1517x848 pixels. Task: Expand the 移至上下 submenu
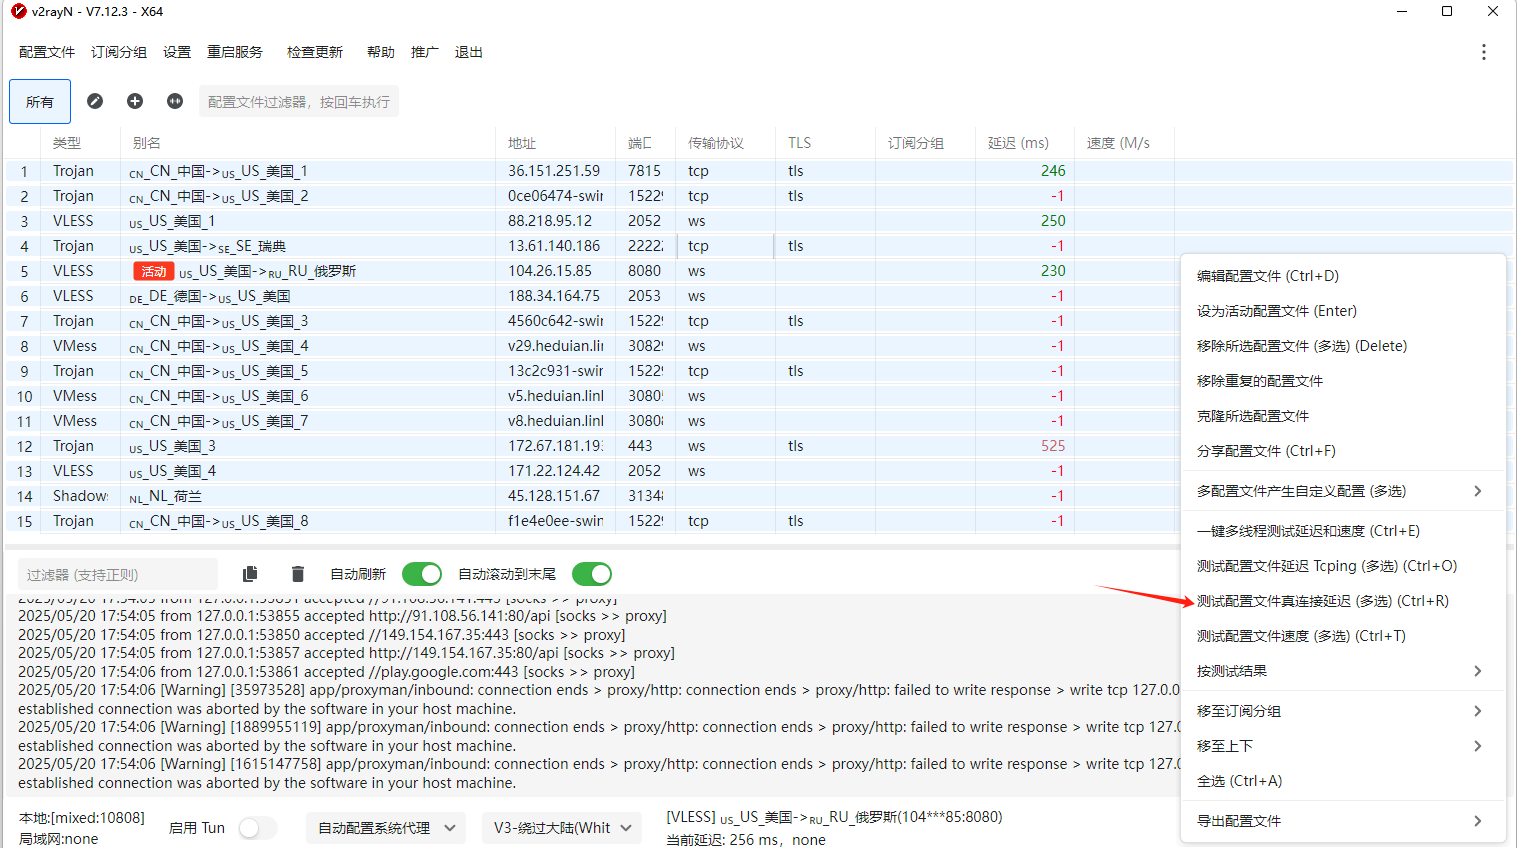1344,746
